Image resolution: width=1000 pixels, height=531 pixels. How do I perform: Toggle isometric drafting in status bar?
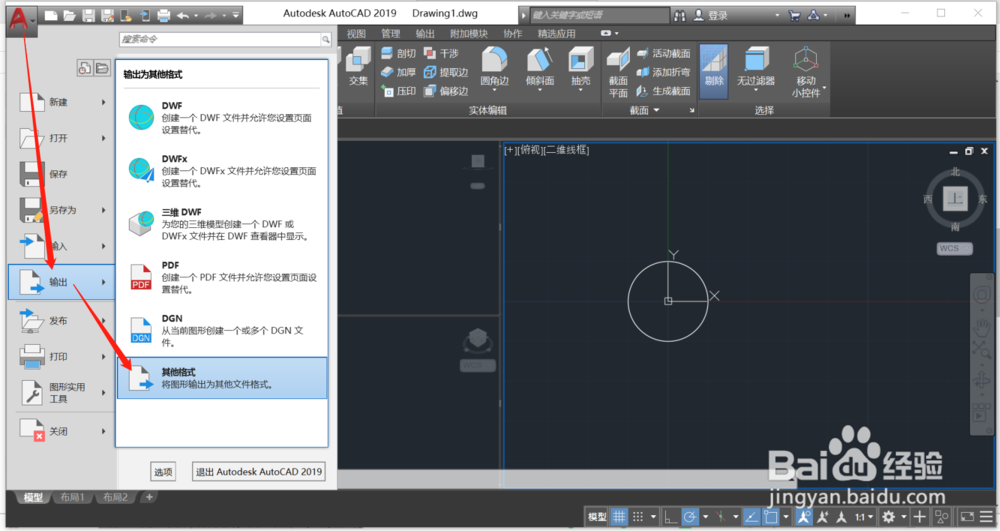pyautogui.click(x=721, y=517)
